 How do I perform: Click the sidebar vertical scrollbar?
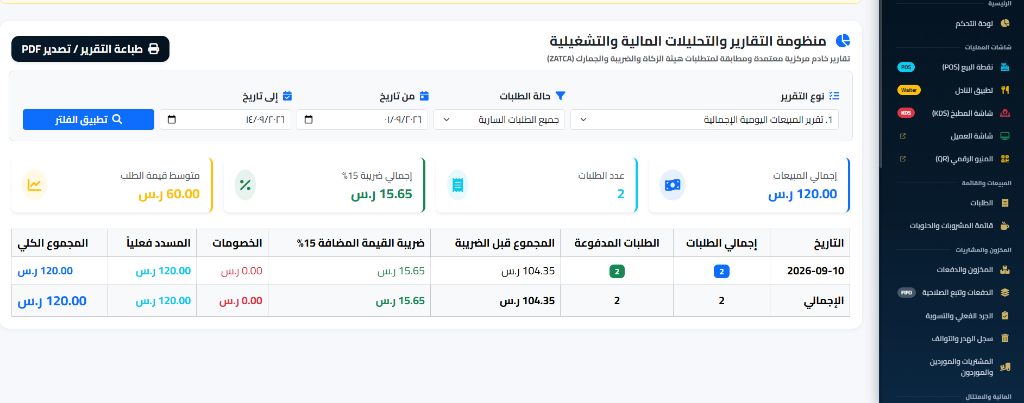point(882,82)
